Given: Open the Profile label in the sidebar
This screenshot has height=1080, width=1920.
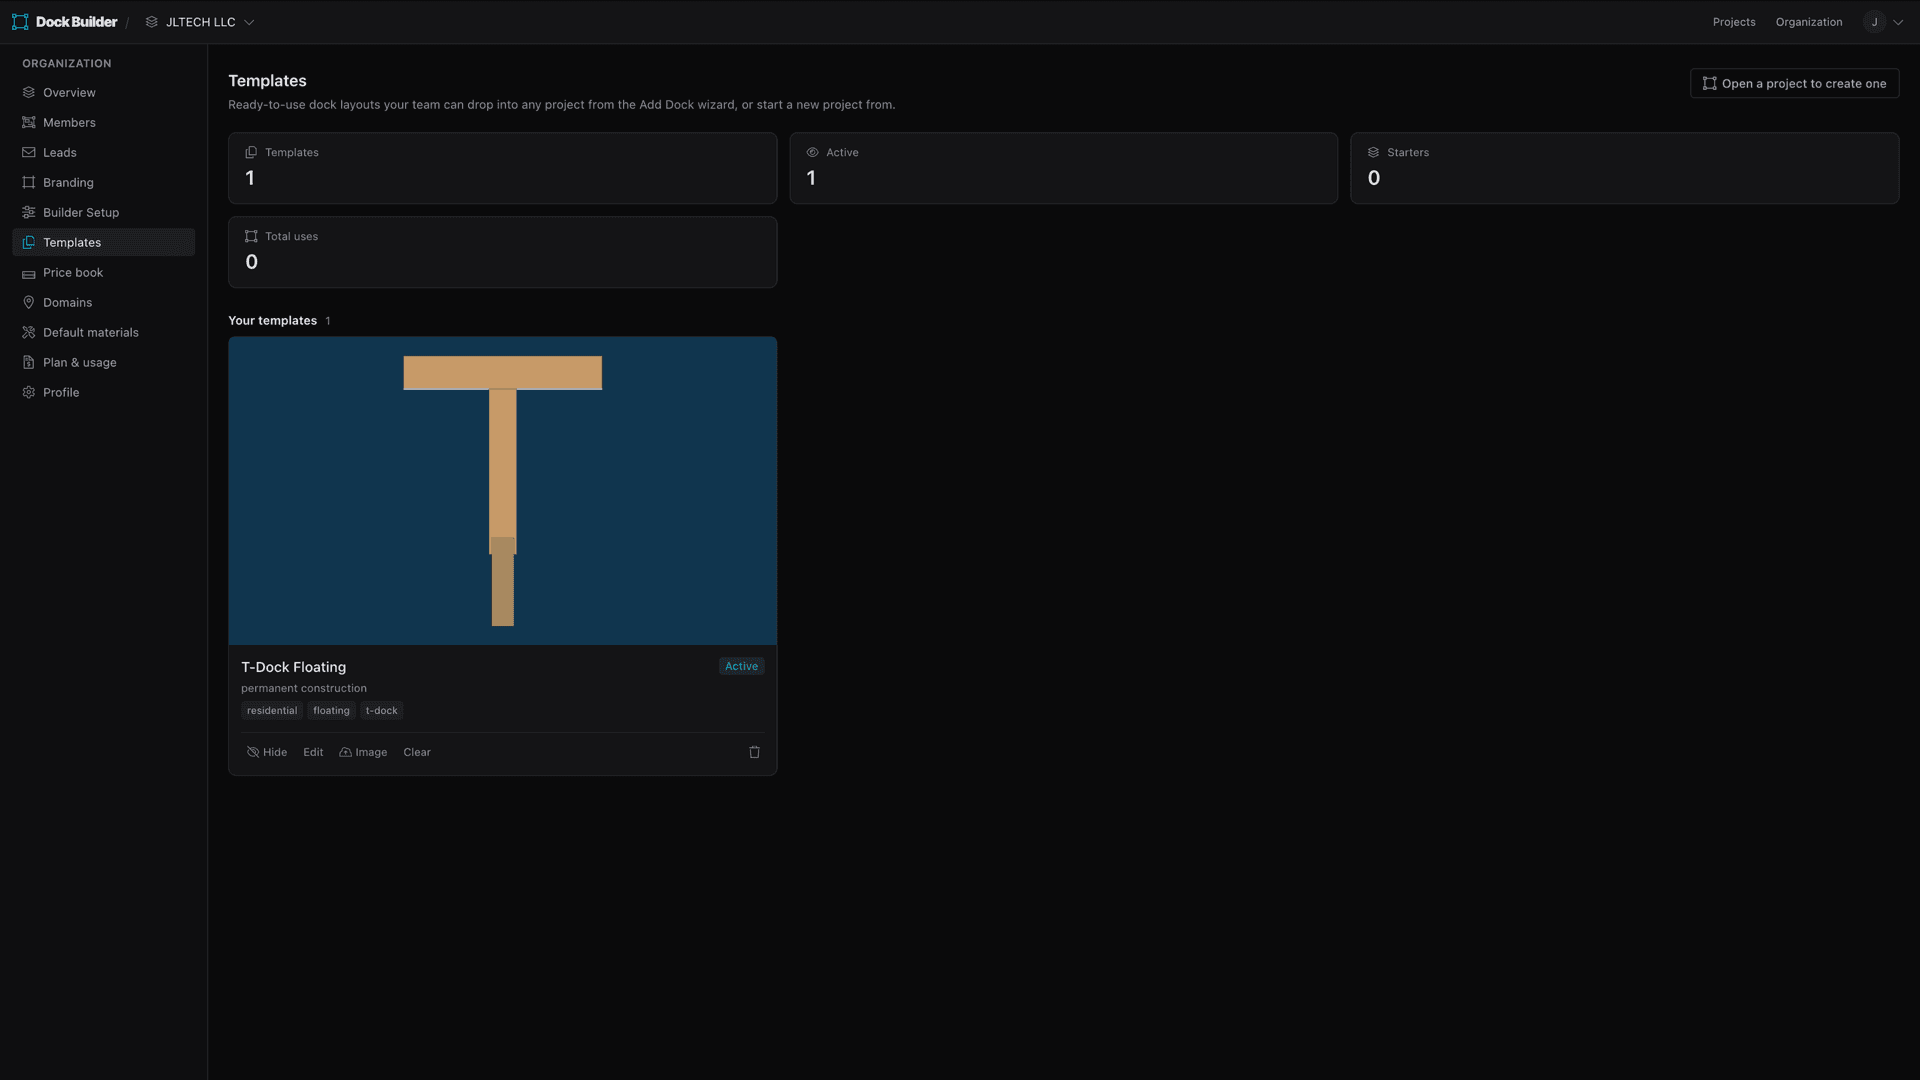Looking at the screenshot, I should pos(61,392).
